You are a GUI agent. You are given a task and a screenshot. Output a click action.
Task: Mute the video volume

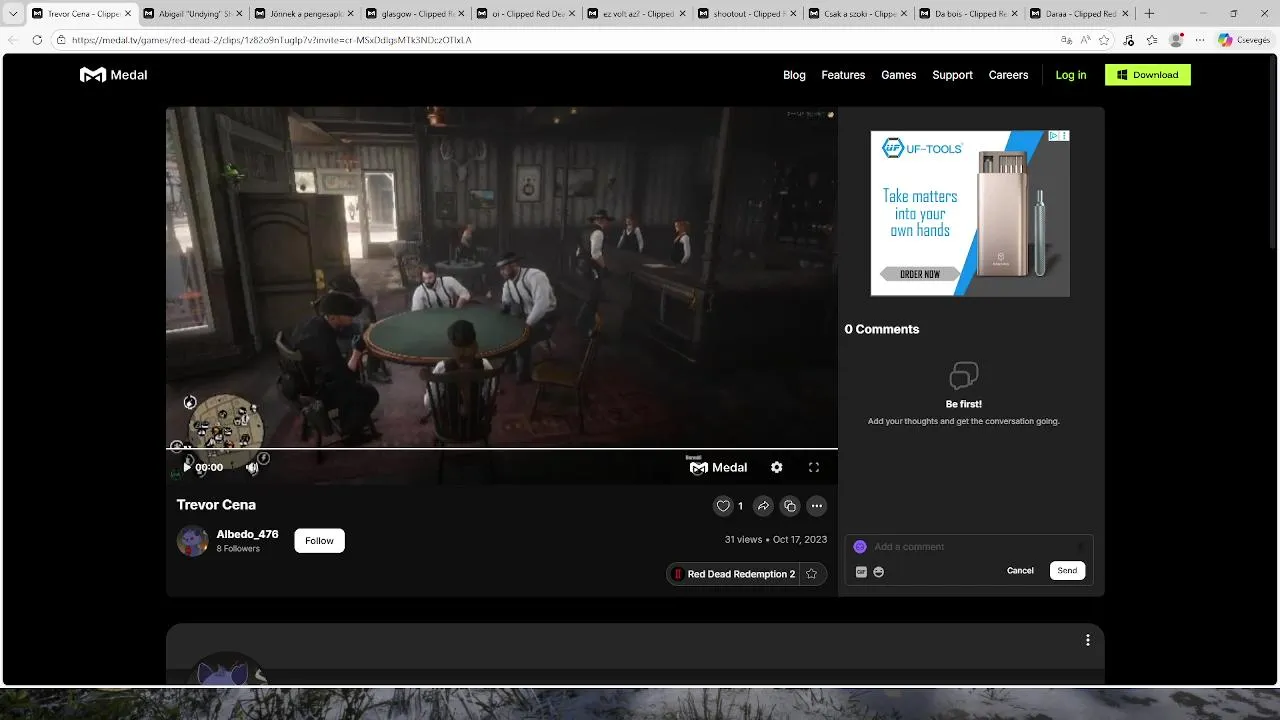click(252, 467)
